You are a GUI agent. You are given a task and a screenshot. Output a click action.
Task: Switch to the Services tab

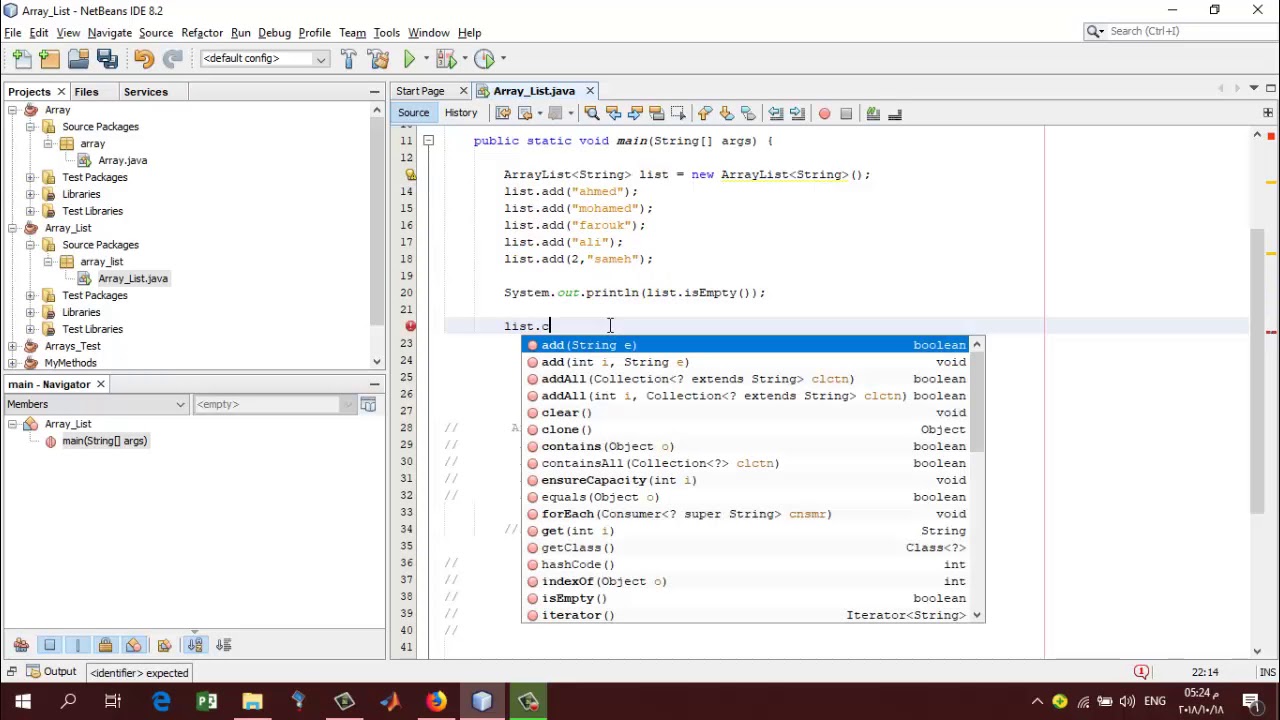coord(146,92)
